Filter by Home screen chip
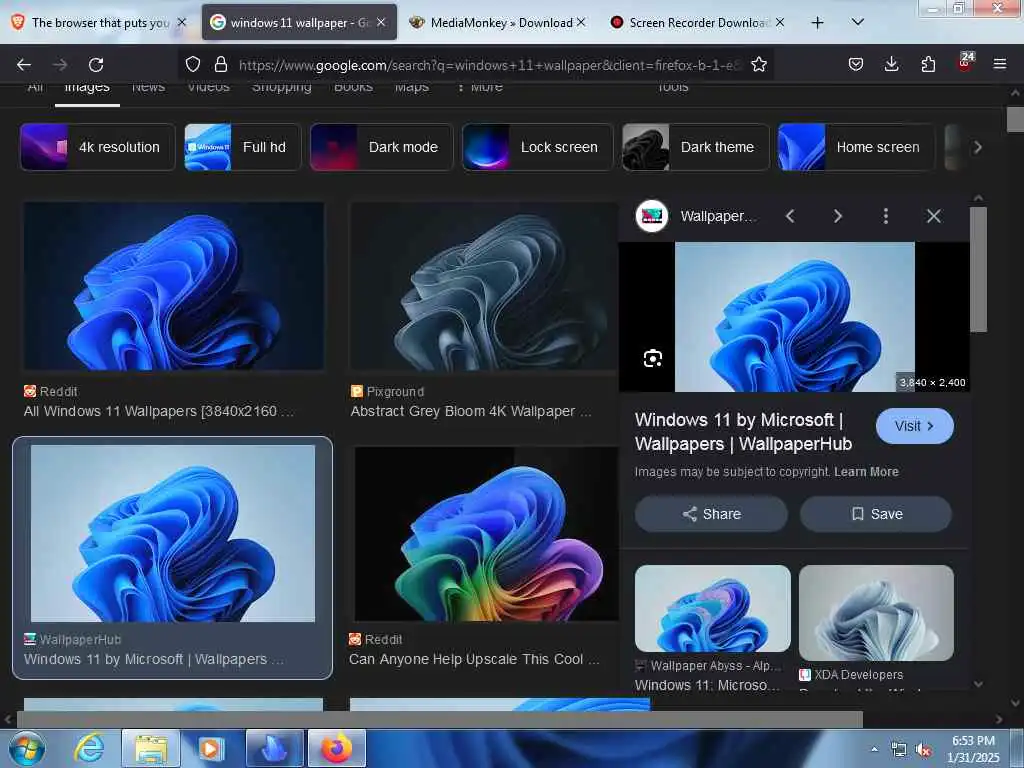1024x768 pixels. (x=856, y=147)
